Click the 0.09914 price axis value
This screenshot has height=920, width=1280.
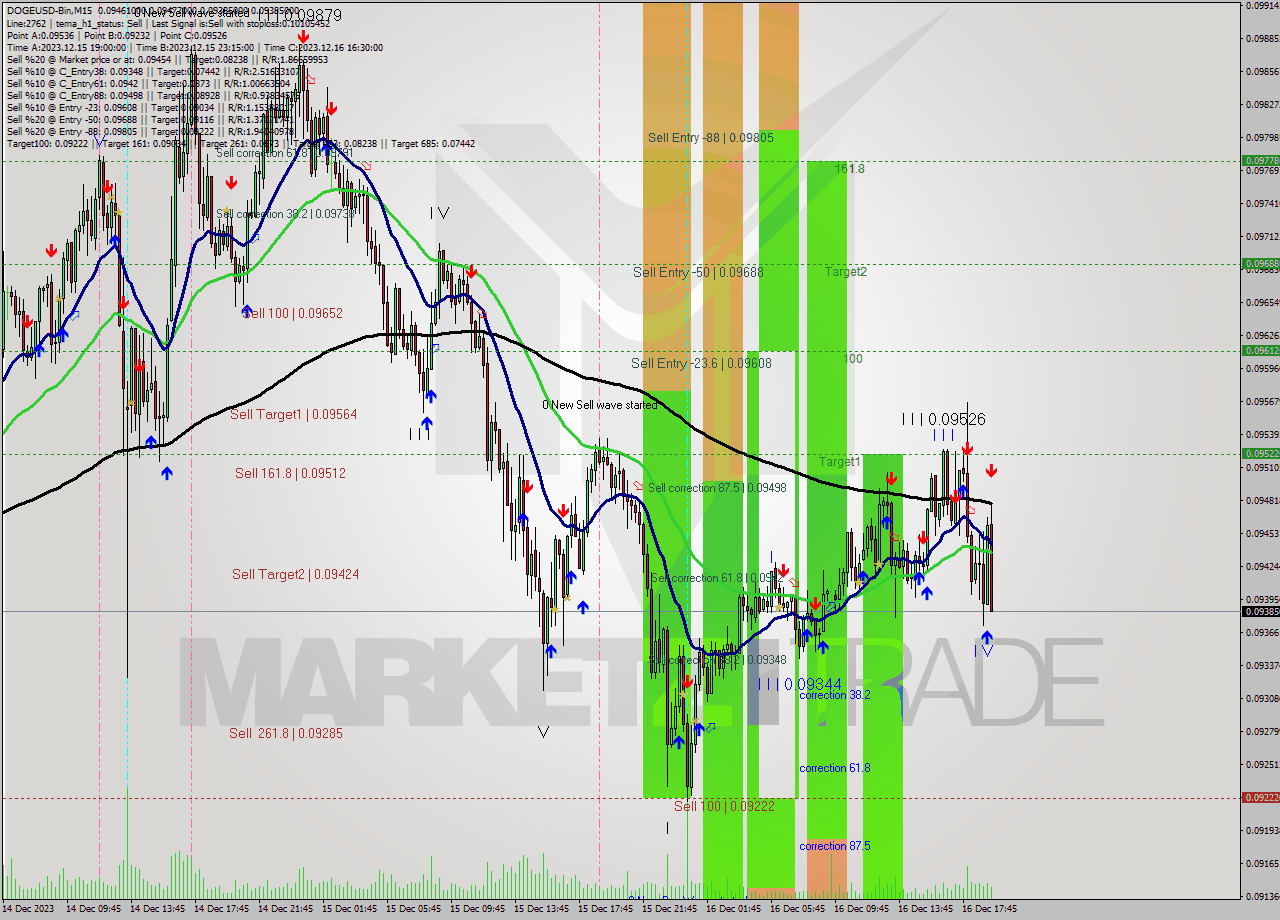pyautogui.click(x=1264, y=6)
